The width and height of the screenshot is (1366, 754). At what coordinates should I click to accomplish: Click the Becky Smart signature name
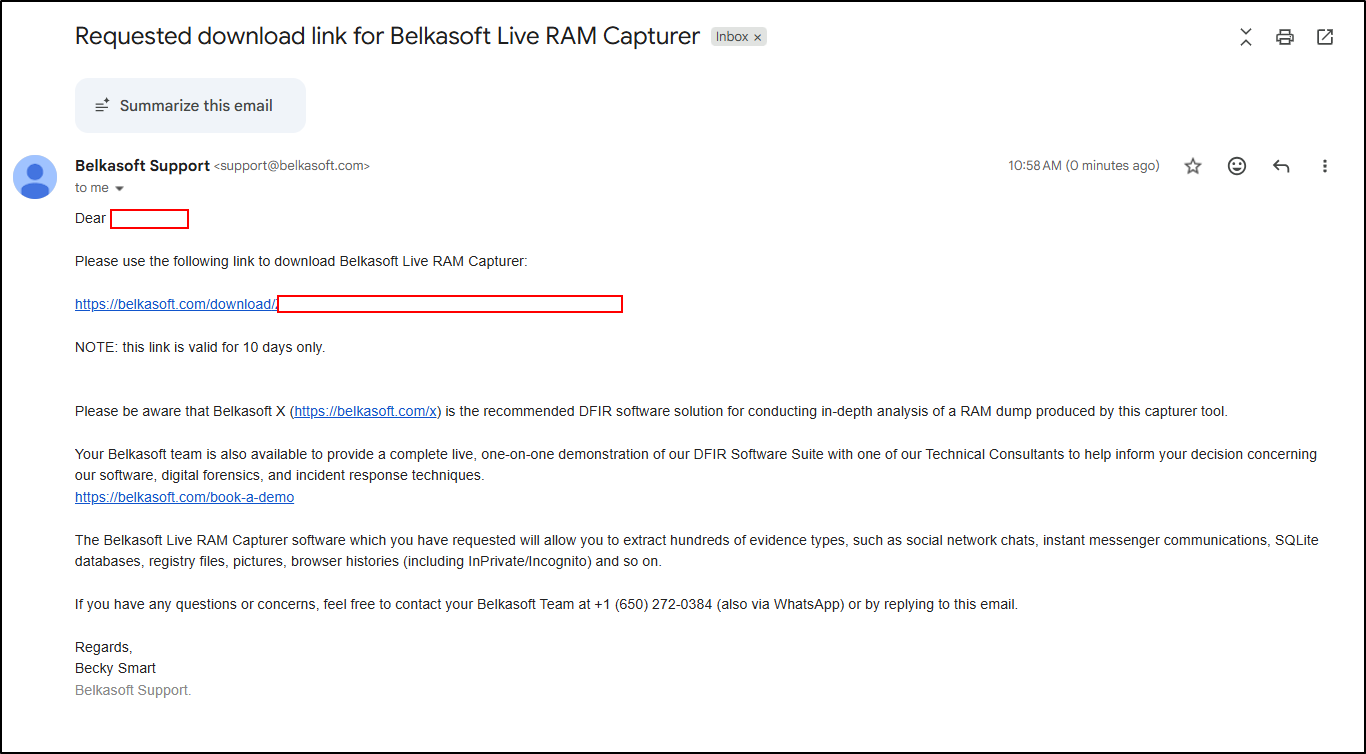coord(115,668)
